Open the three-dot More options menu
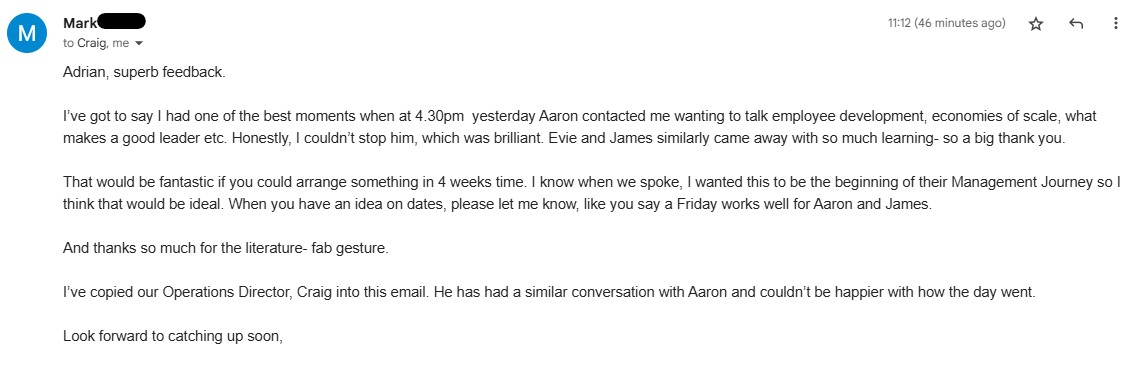Viewport: 1131px width, 367px height. pos(1116,24)
